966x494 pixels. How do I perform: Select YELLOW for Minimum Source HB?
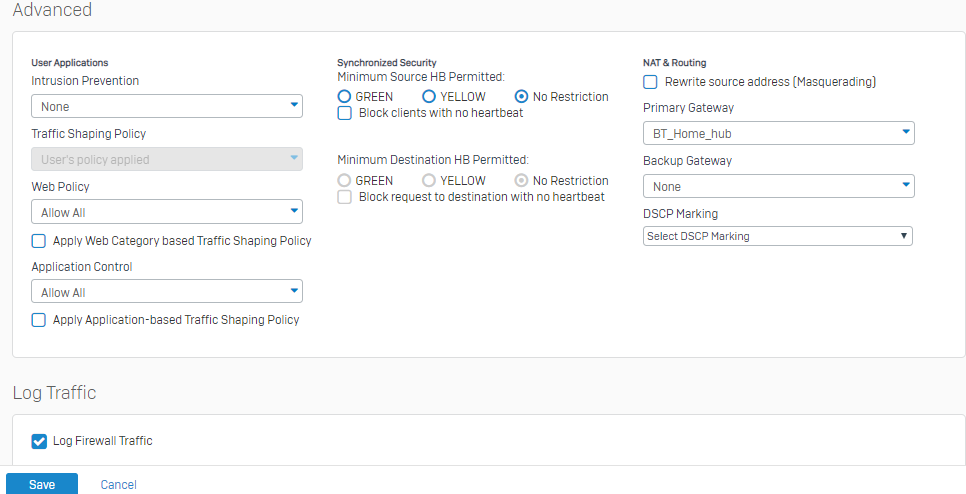pyautogui.click(x=429, y=97)
